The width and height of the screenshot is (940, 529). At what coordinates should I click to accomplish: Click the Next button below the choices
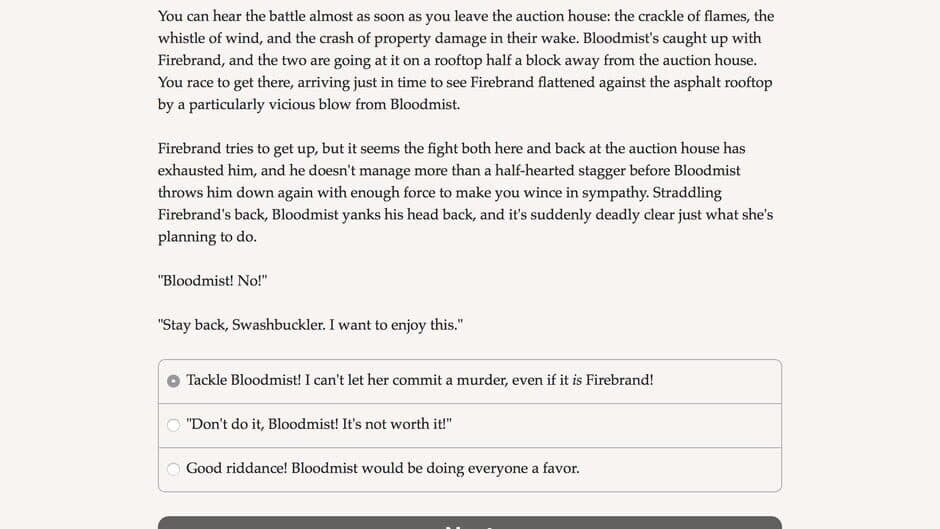[469, 523]
